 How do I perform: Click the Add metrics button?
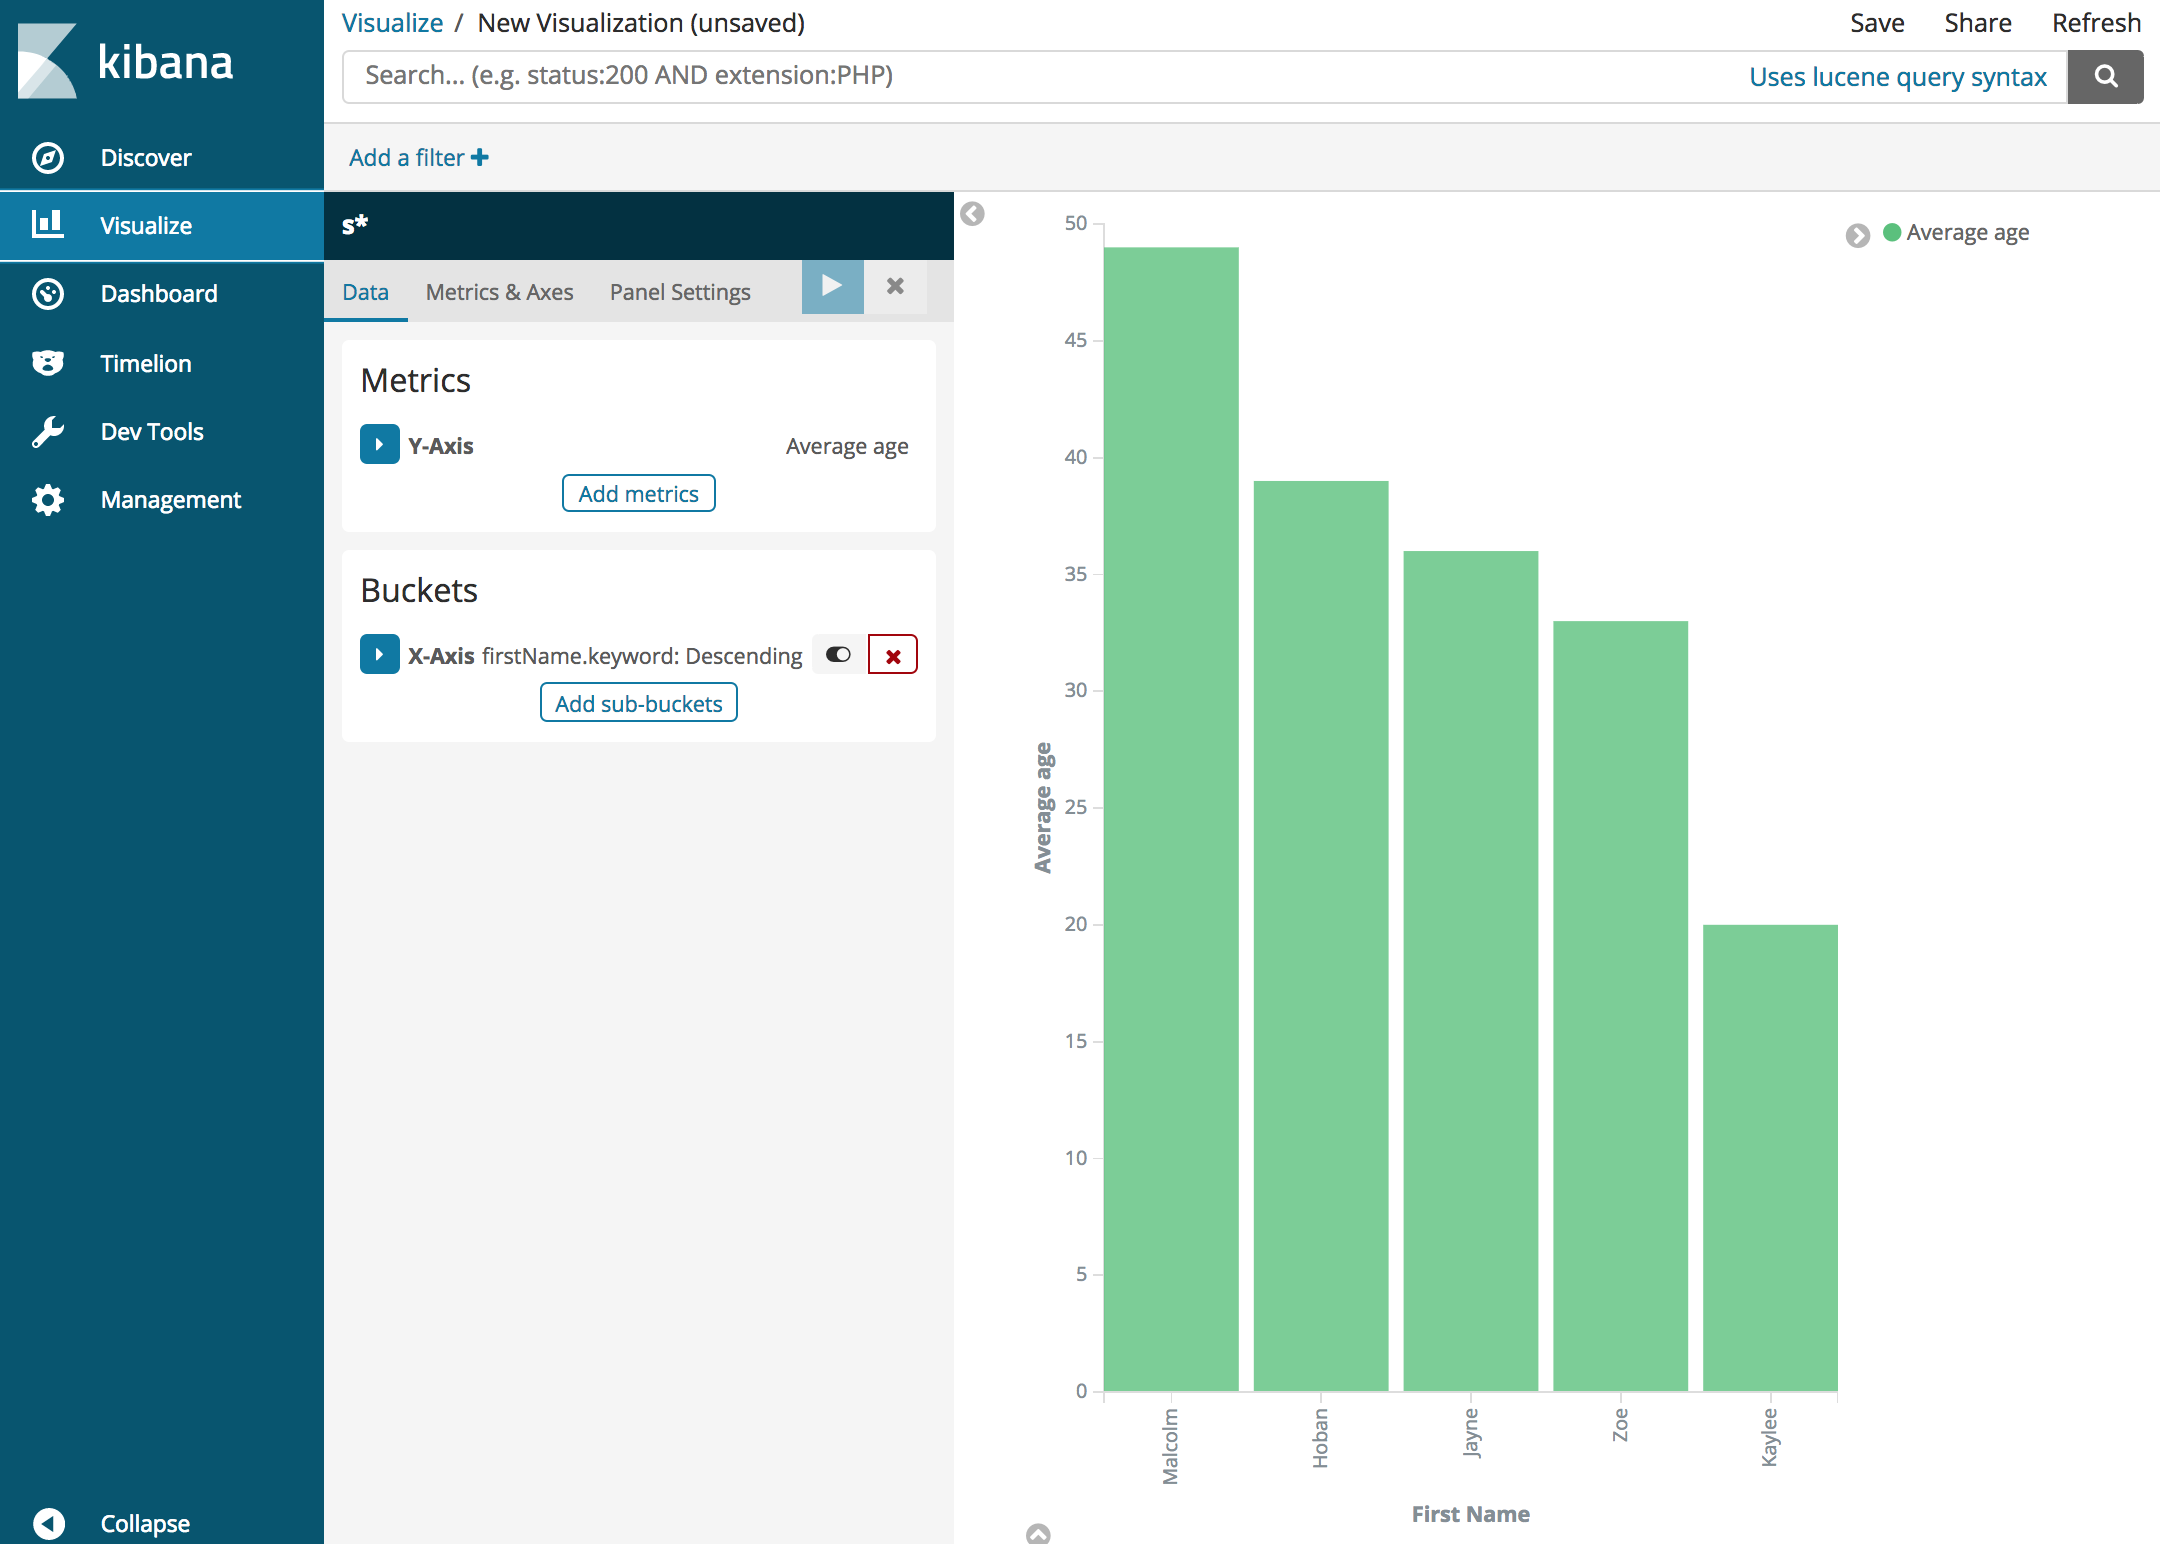[638, 494]
